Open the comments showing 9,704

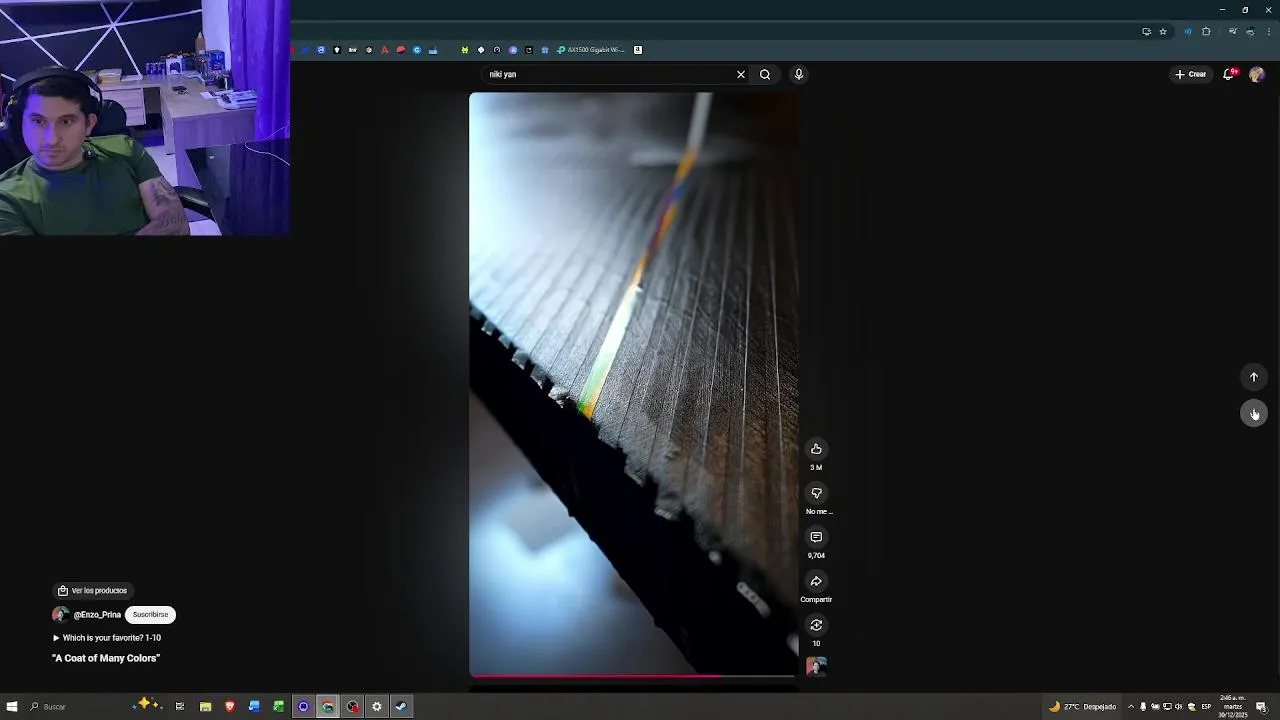[816, 537]
